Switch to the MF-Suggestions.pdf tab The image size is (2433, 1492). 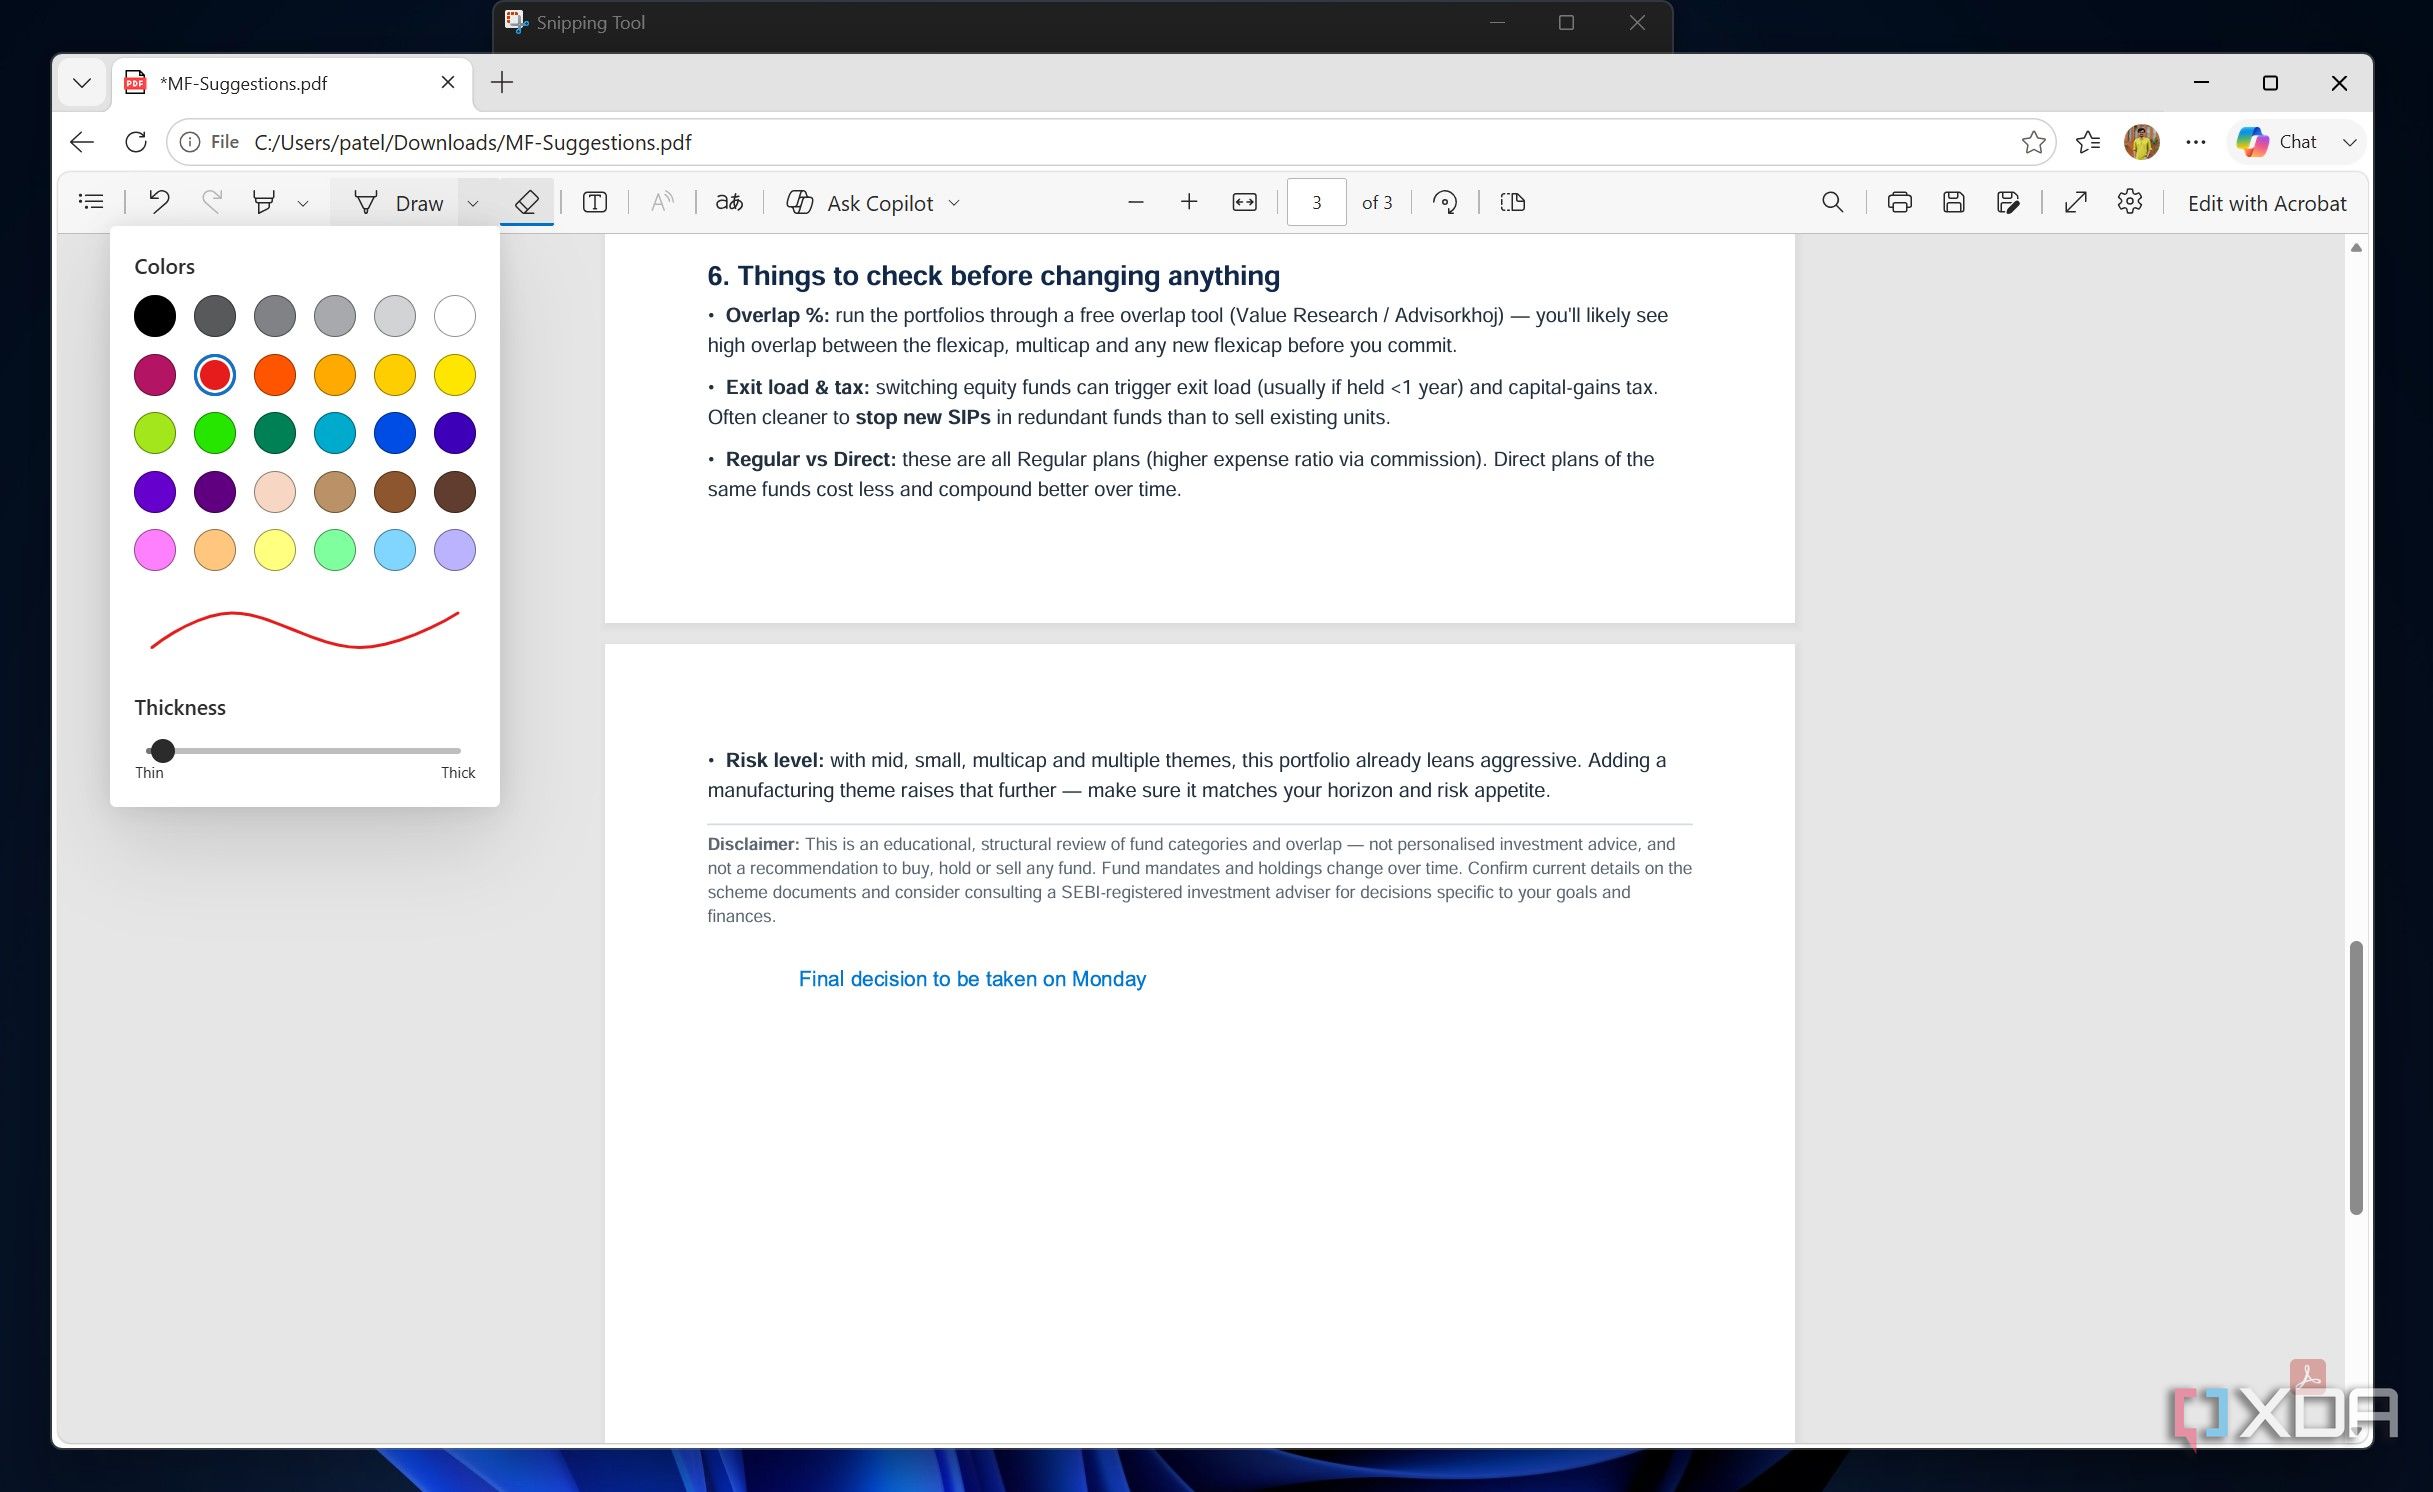(290, 83)
